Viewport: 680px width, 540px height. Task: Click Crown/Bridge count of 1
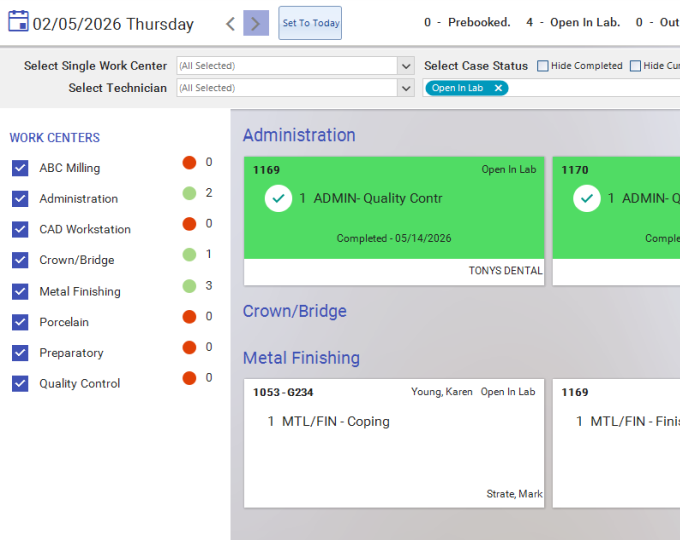point(209,254)
